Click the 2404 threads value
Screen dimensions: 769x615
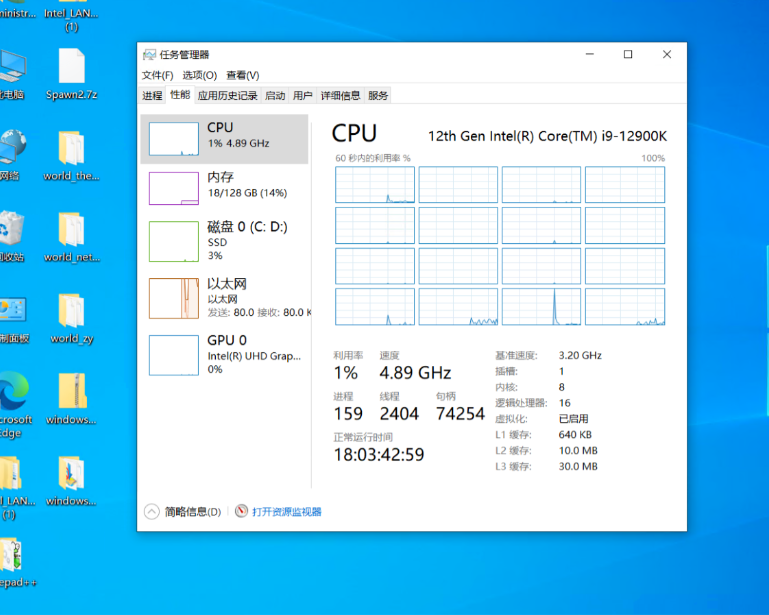pos(399,413)
